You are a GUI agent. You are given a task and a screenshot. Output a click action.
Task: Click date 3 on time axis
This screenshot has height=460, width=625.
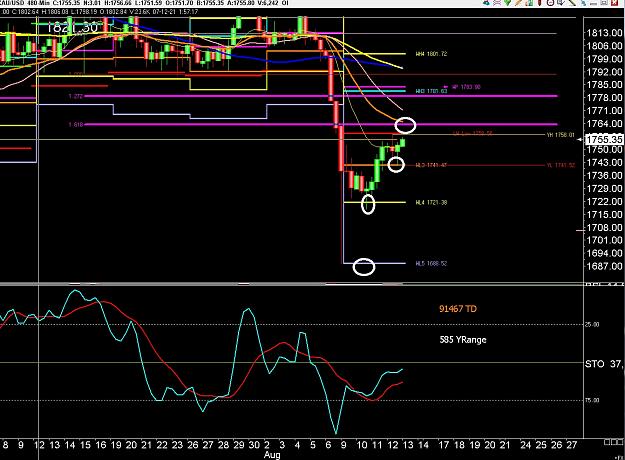(282, 445)
